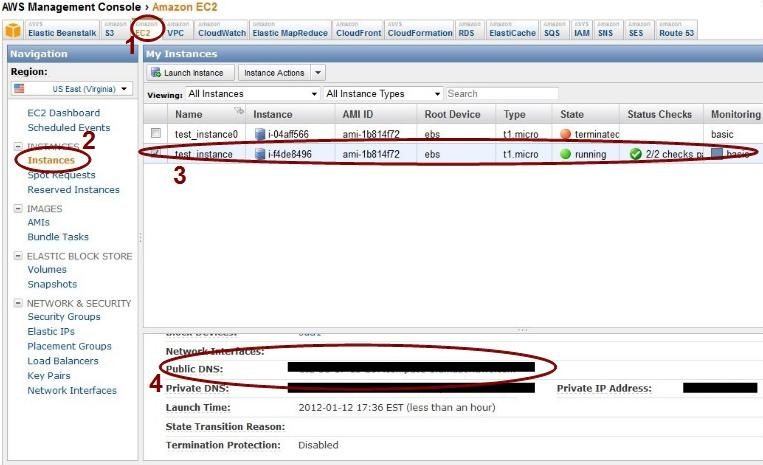Open Volumes under Elastic Block Store

47,269
